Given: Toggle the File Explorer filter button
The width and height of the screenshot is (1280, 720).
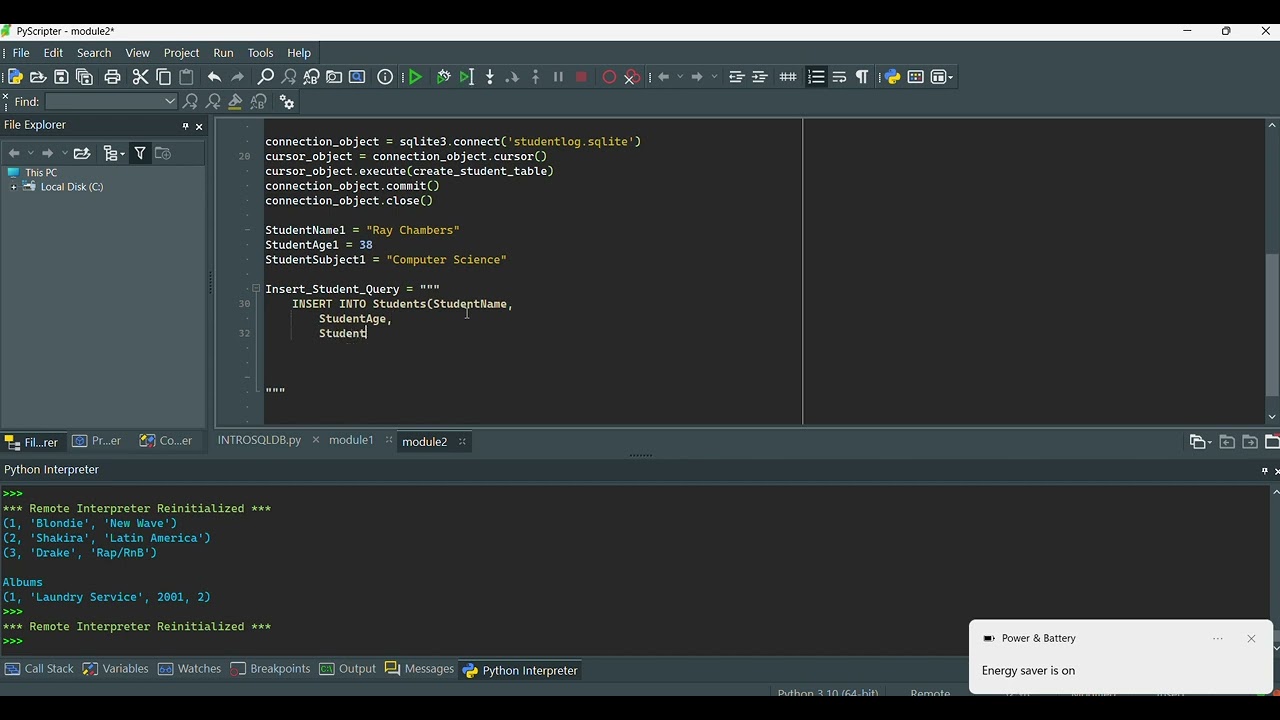Looking at the screenshot, I should coord(140,153).
